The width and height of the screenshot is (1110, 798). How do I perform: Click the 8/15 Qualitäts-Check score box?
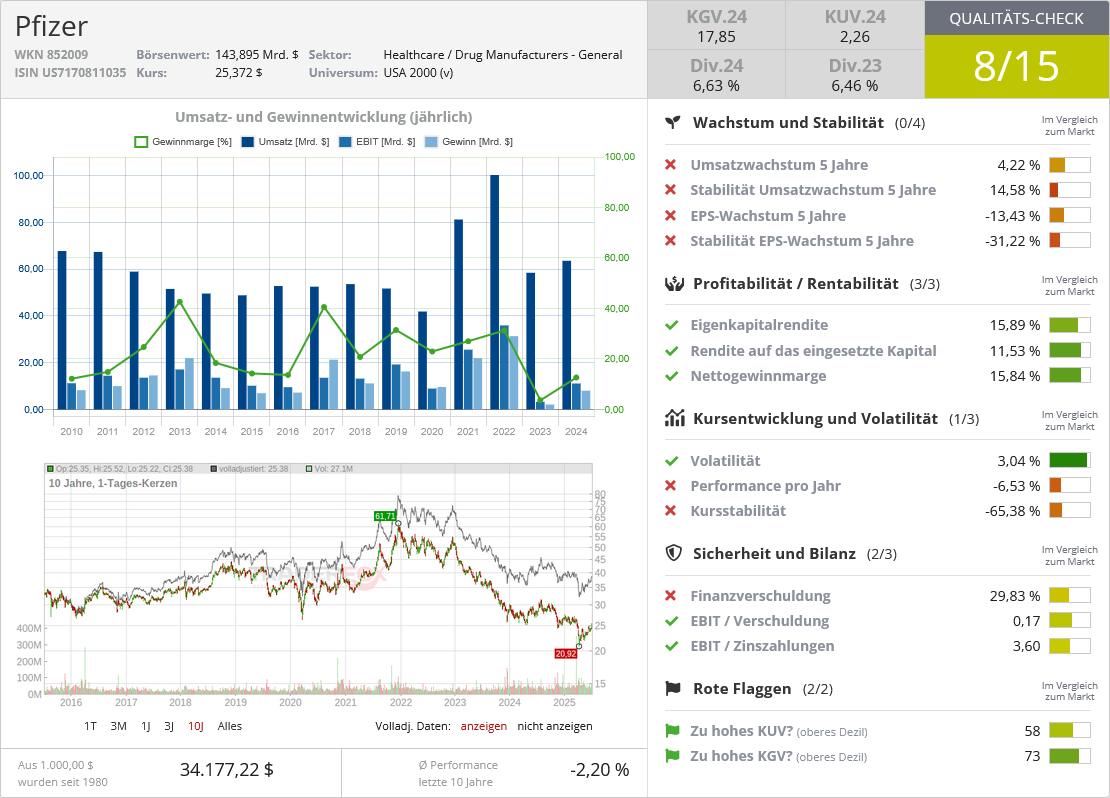1017,66
